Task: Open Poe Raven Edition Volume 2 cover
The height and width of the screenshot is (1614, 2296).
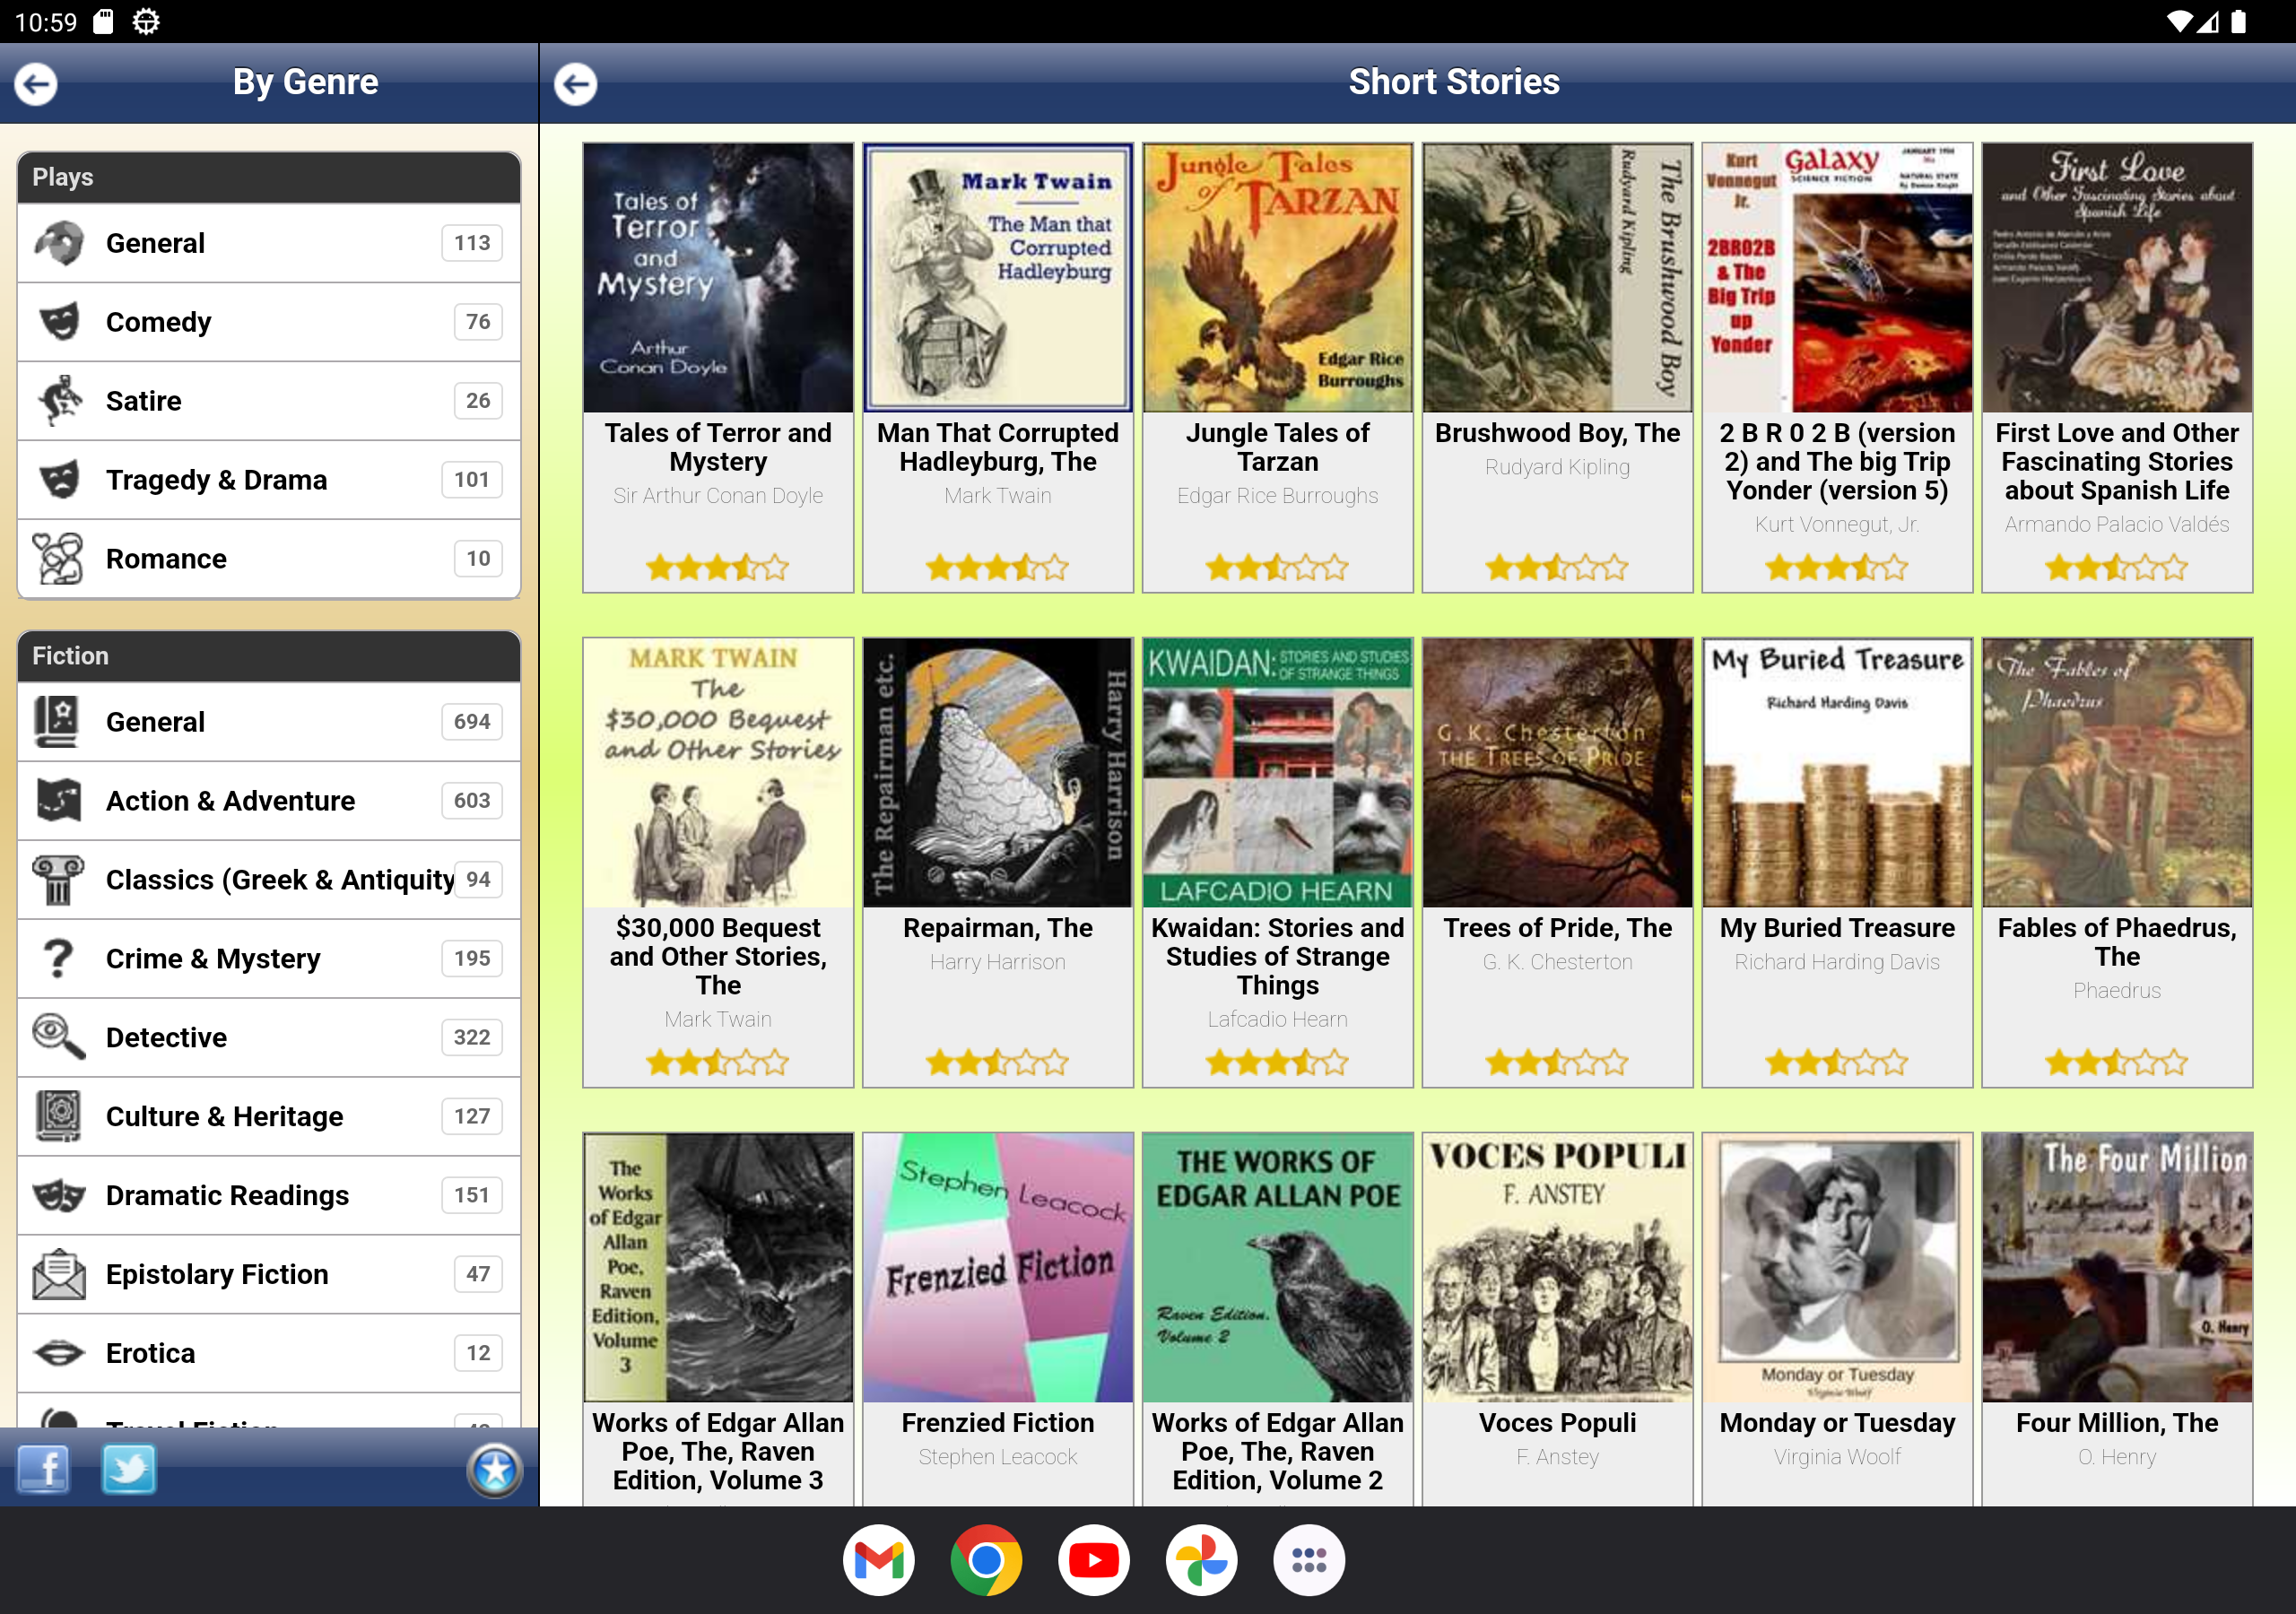Action: tap(1278, 1267)
